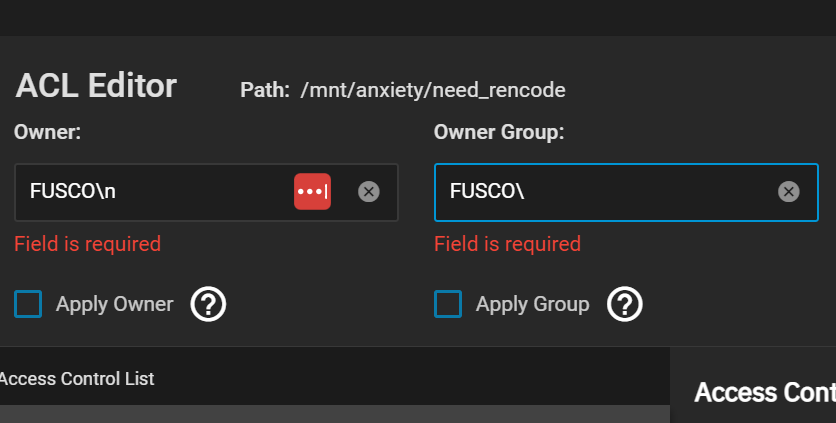
Task: Click the Owner: field label
Action: click(x=47, y=132)
